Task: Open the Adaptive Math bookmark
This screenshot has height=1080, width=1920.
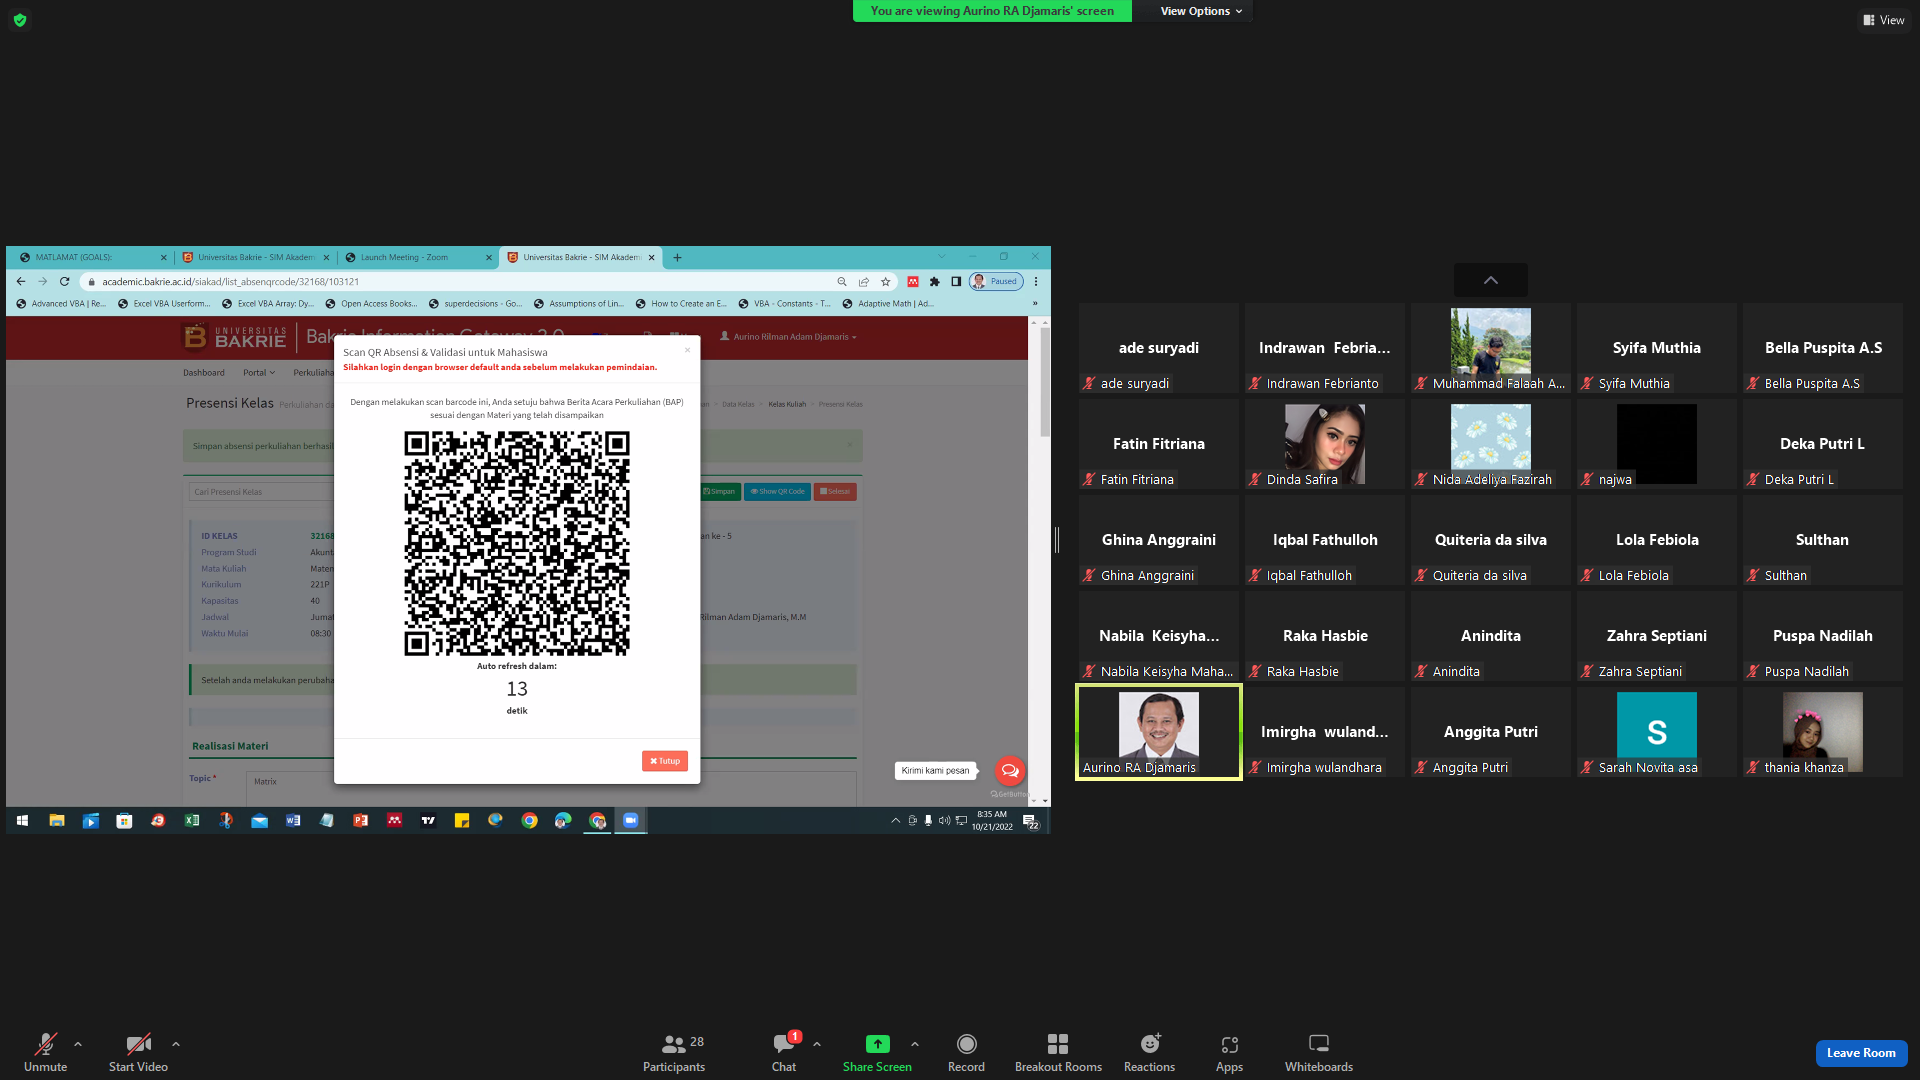Action: pos(889,304)
